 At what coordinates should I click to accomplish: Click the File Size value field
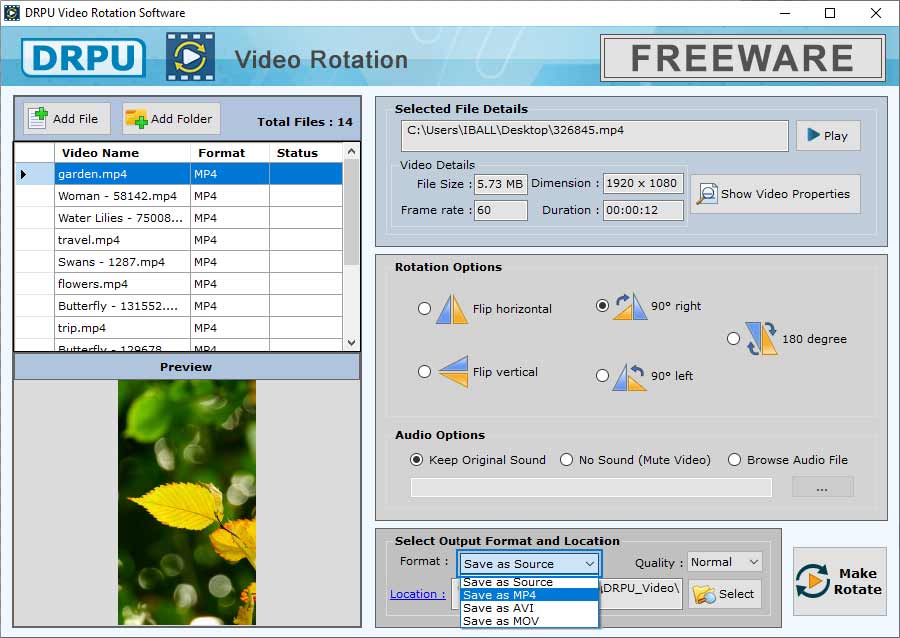[501, 184]
